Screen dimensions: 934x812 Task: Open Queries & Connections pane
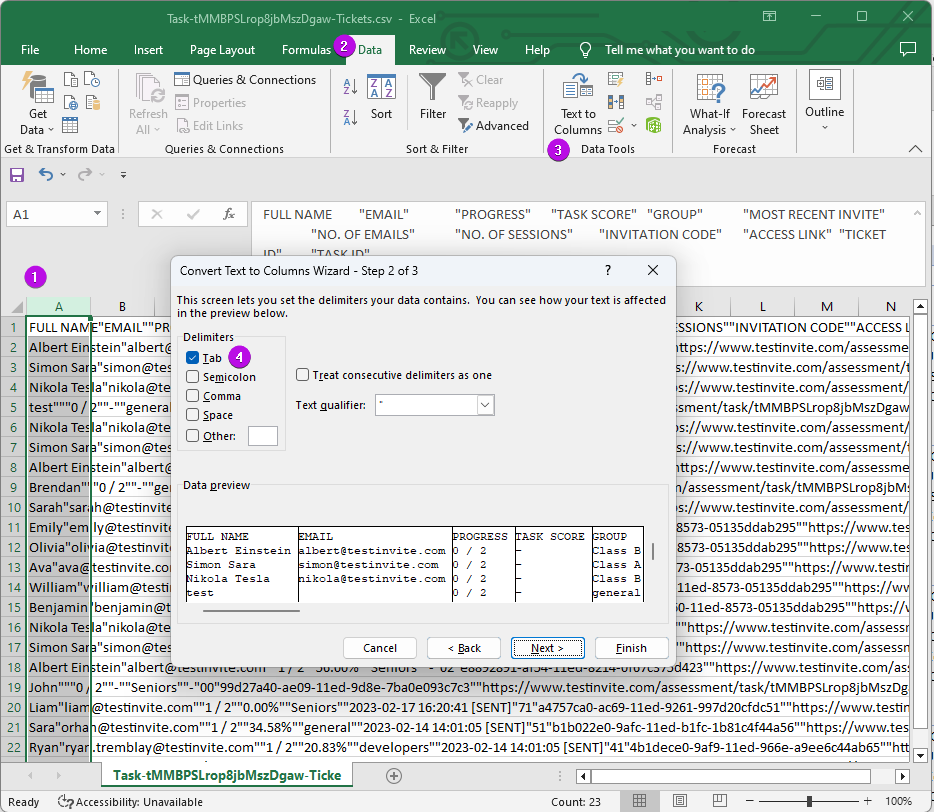[245, 80]
